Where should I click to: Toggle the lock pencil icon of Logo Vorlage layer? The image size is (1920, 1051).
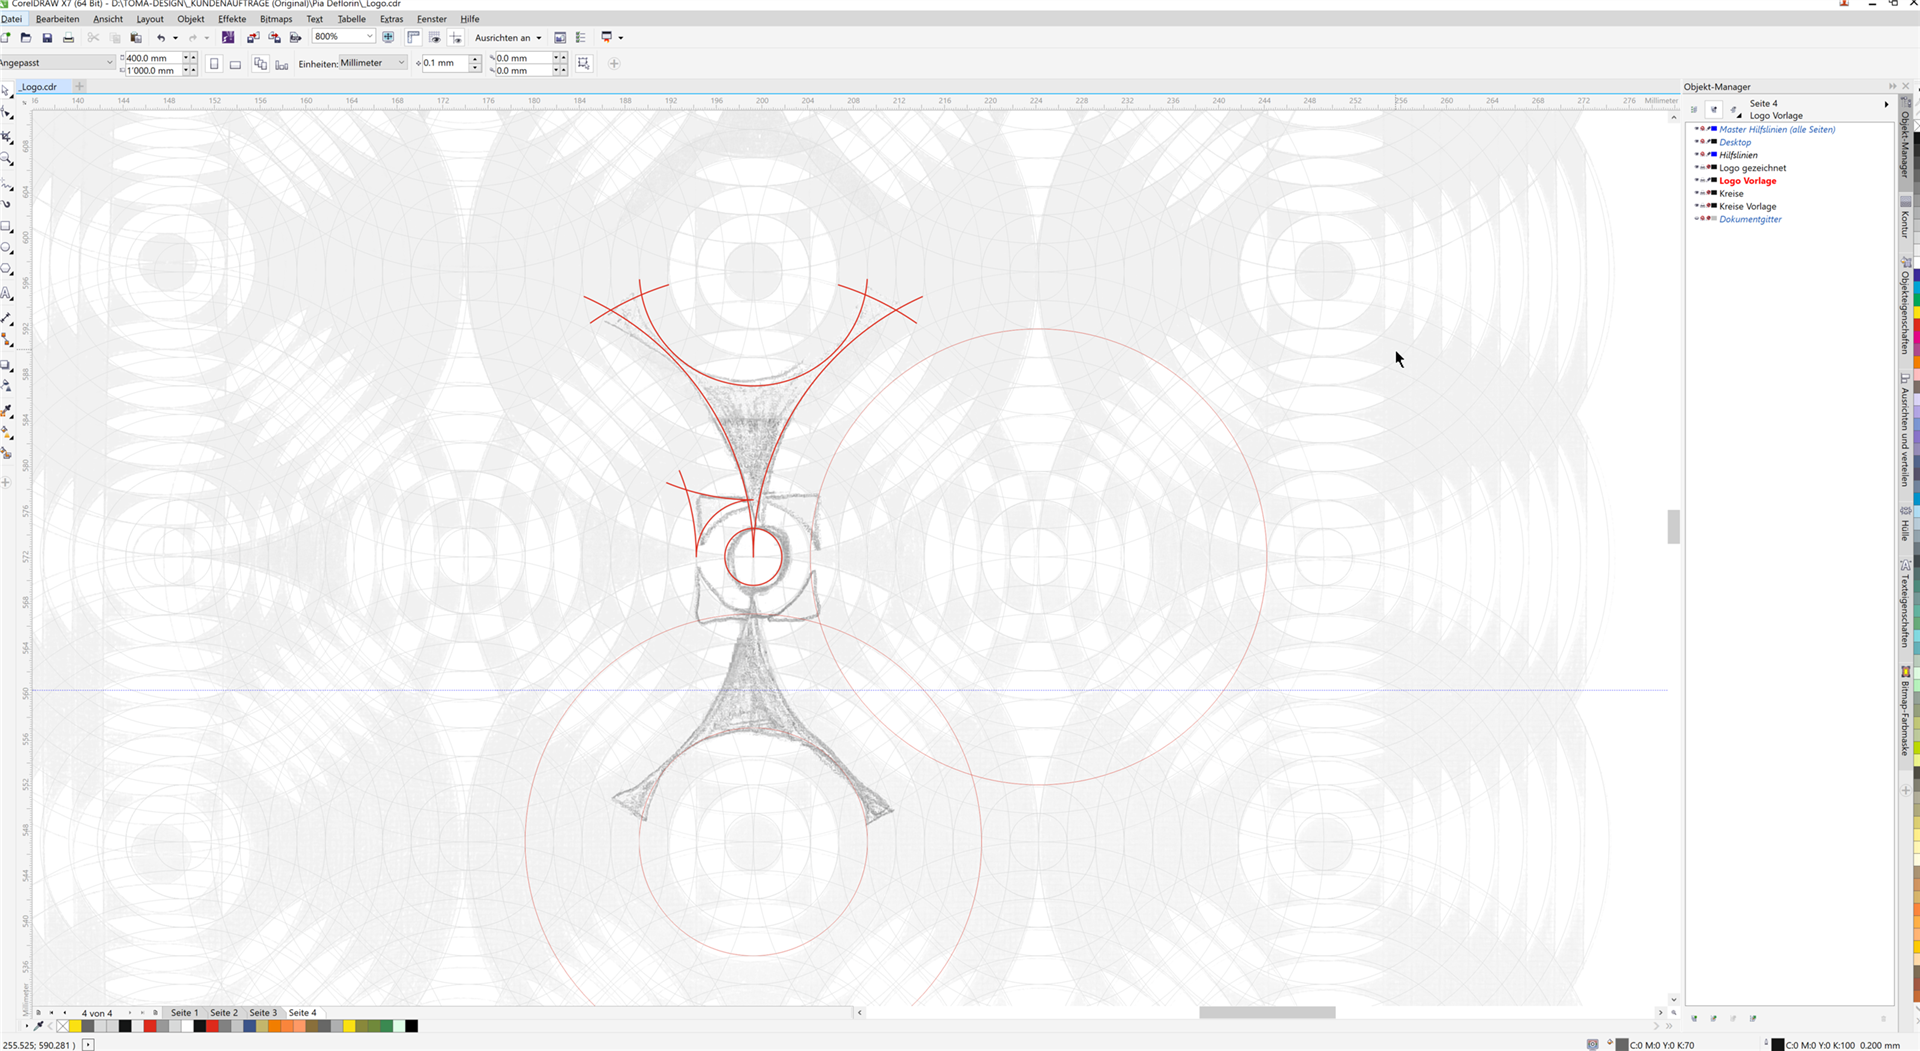tap(1709, 181)
